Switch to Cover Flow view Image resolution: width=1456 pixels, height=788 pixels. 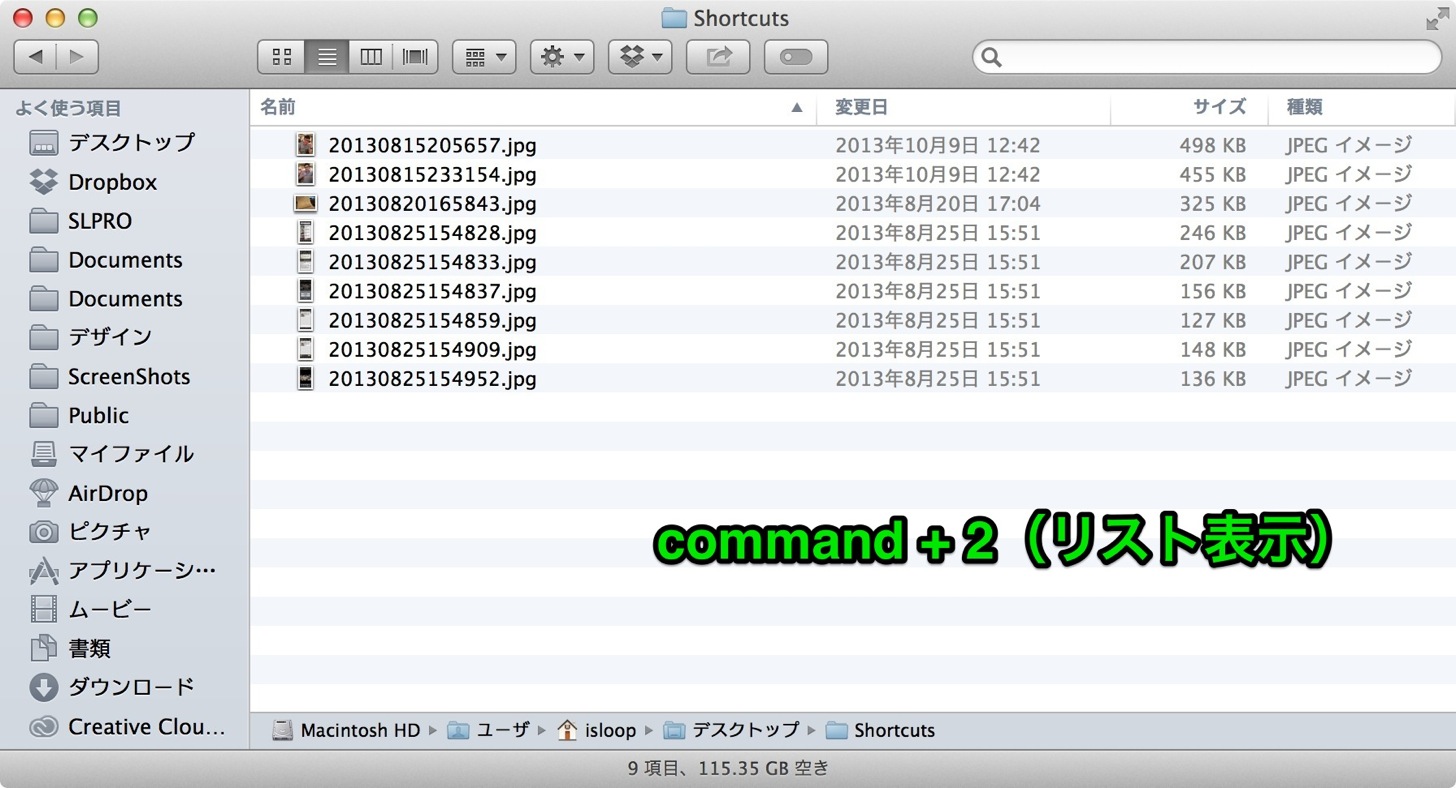[x=415, y=57]
